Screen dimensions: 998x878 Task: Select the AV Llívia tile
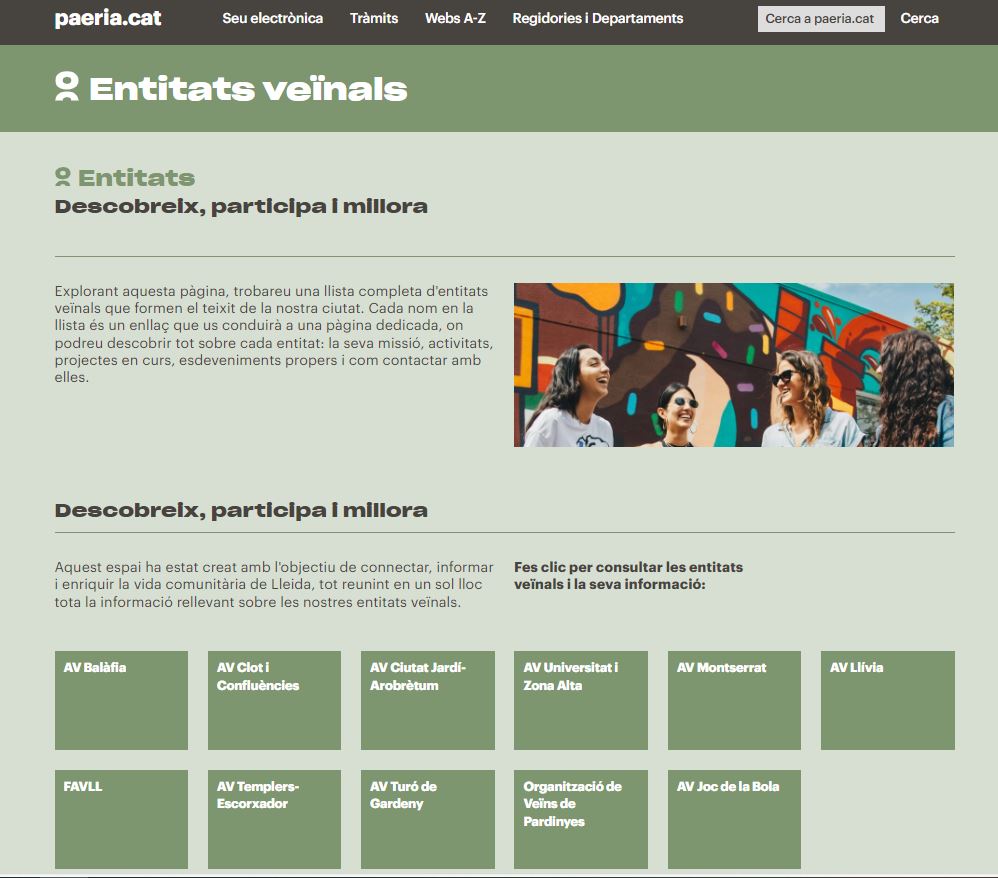(x=887, y=700)
